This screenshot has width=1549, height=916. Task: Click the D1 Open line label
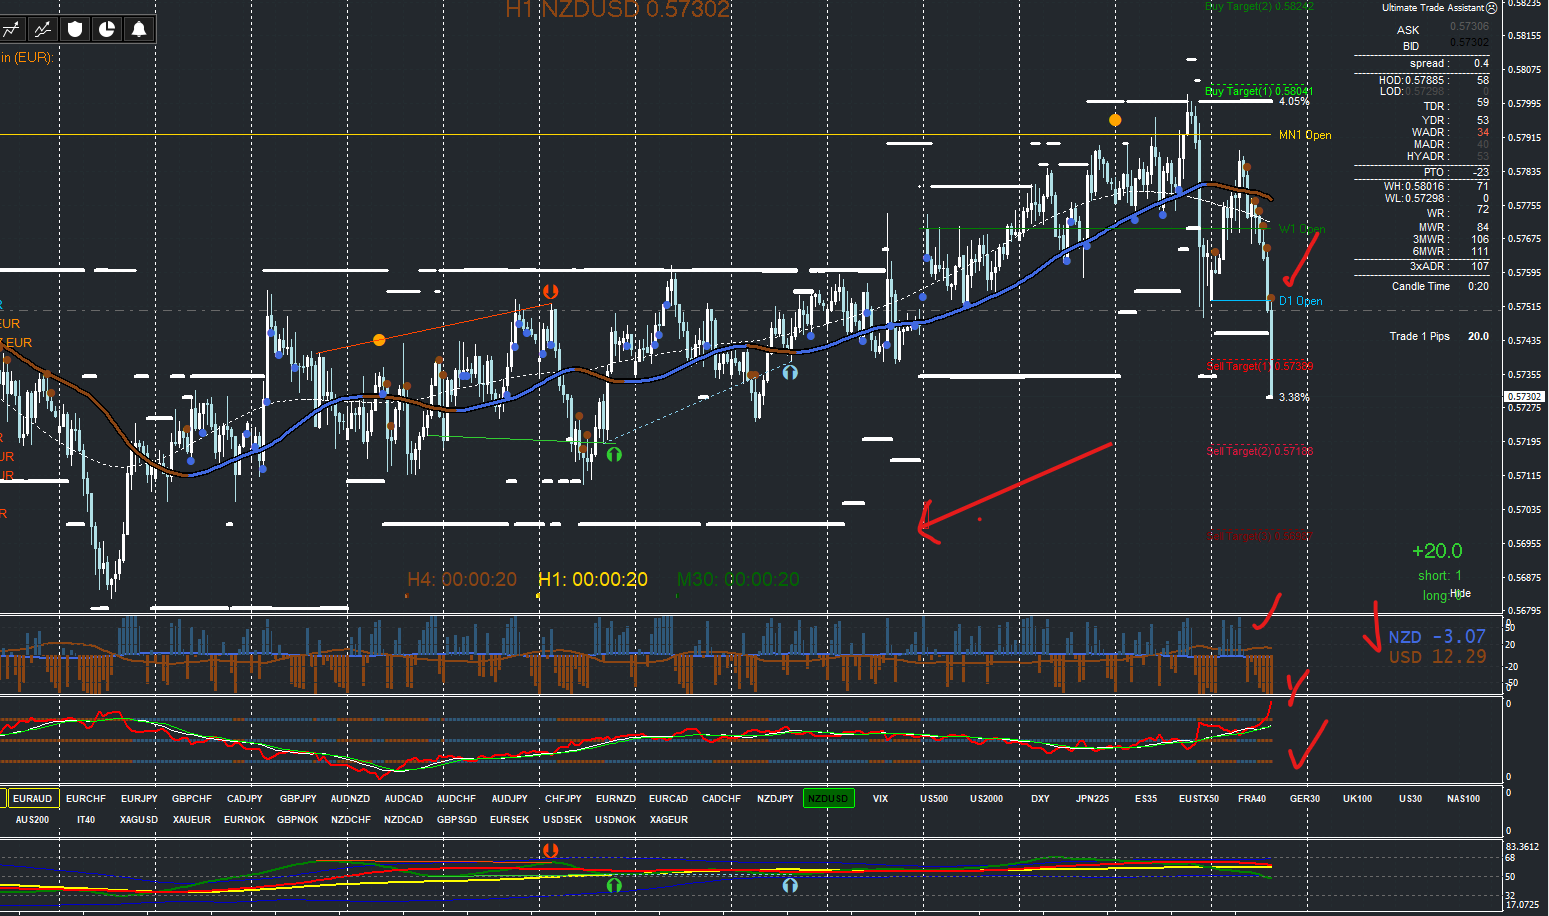[x=1301, y=301]
